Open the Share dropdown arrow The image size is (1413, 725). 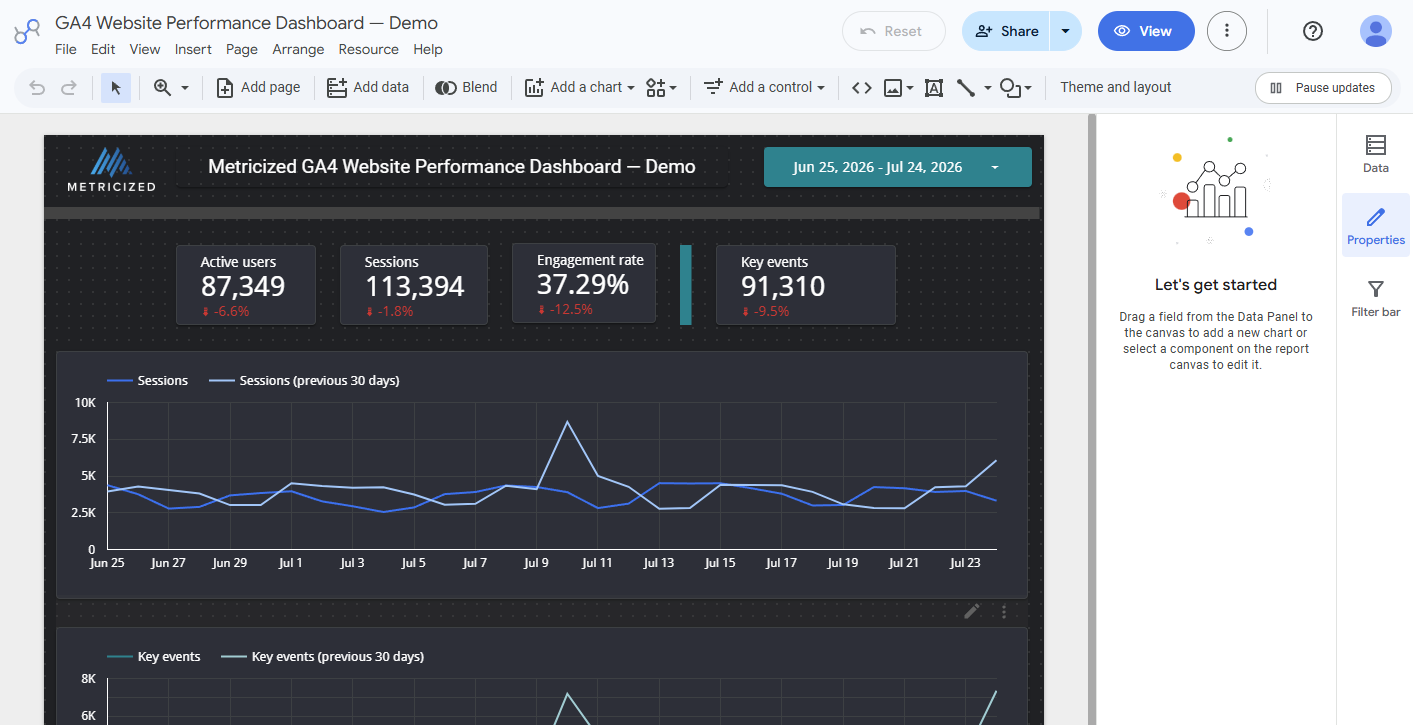[1066, 31]
